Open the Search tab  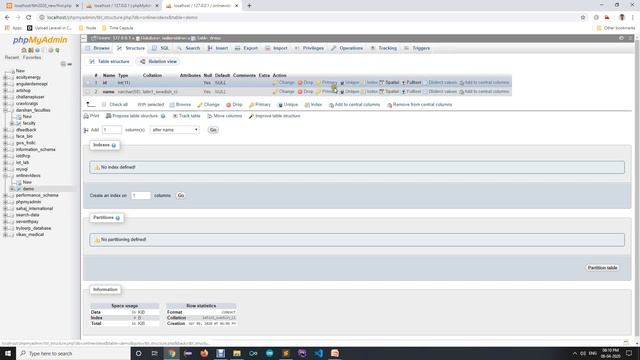[189, 48]
